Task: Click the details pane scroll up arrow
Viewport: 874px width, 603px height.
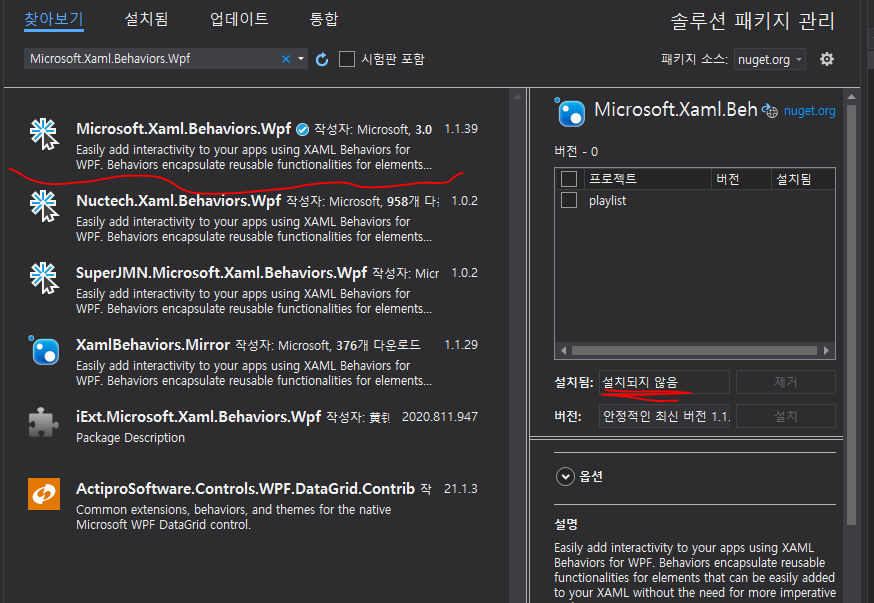Action: [x=851, y=97]
